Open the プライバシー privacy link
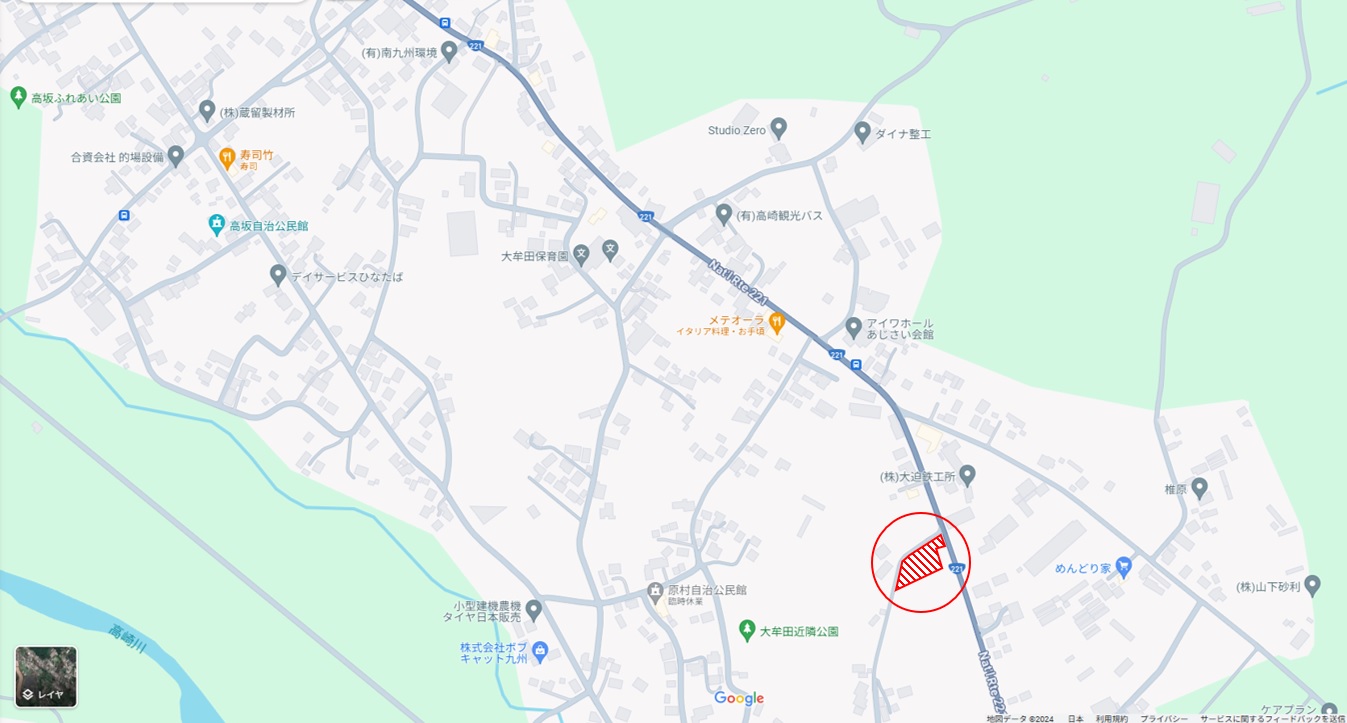The height and width of the screenshot is (723, 1347). coord(1164,718)
